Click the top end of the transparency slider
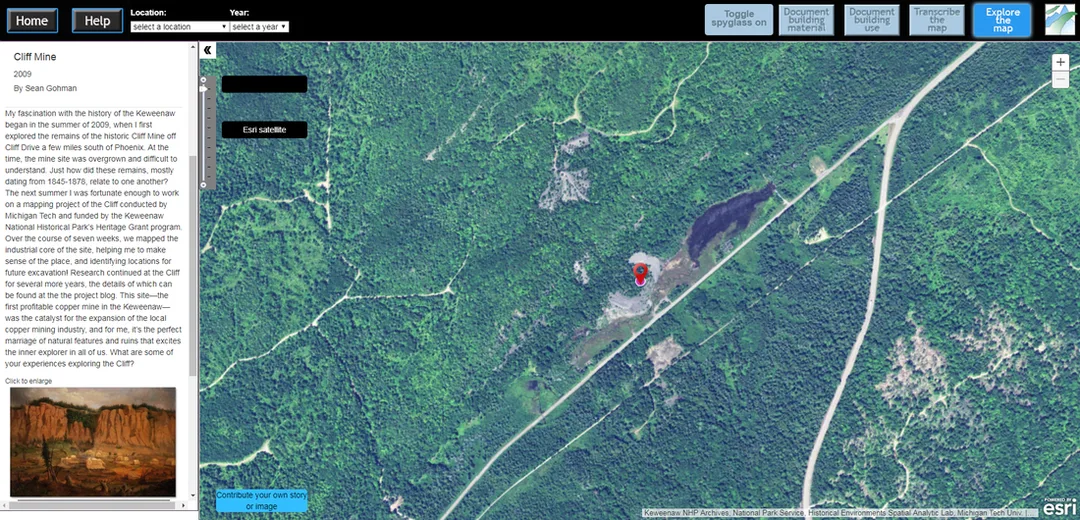Viewport: 1080px width, 520px height. 203,80
